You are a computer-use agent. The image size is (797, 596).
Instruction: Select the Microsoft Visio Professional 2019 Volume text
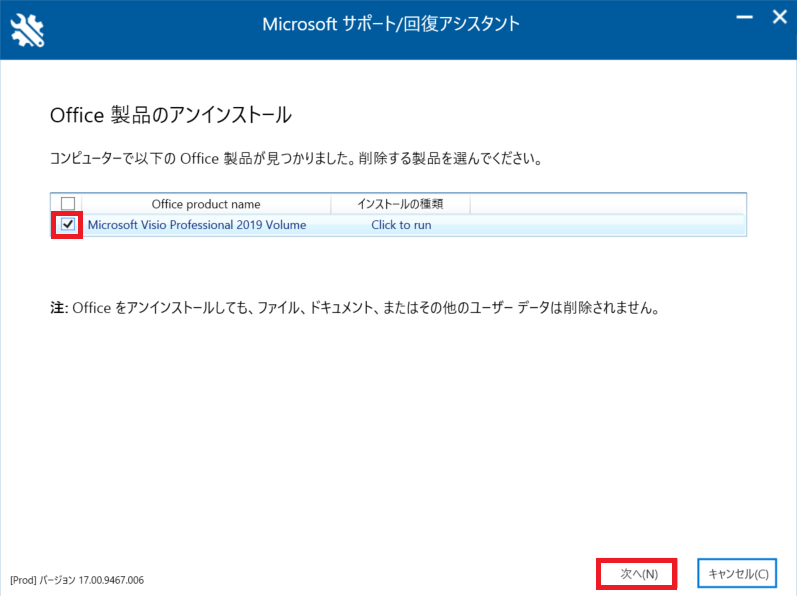197,225
